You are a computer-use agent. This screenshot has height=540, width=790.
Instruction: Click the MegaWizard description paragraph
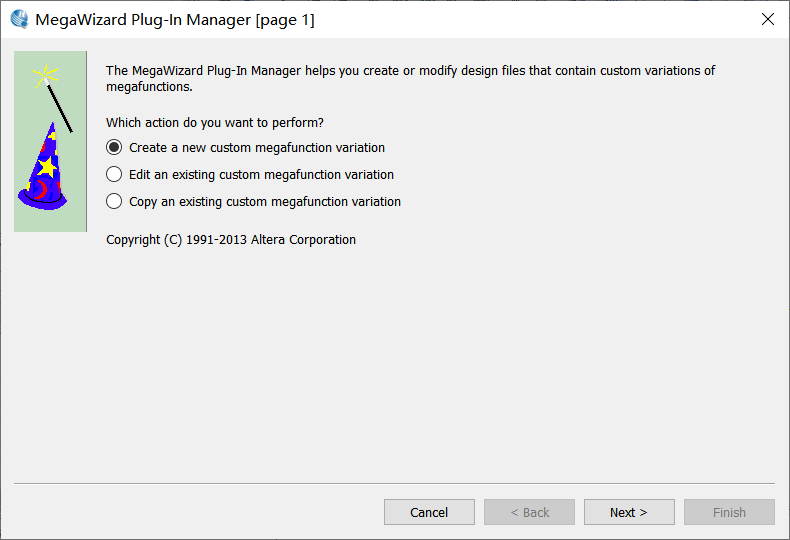tap(410, 78)
